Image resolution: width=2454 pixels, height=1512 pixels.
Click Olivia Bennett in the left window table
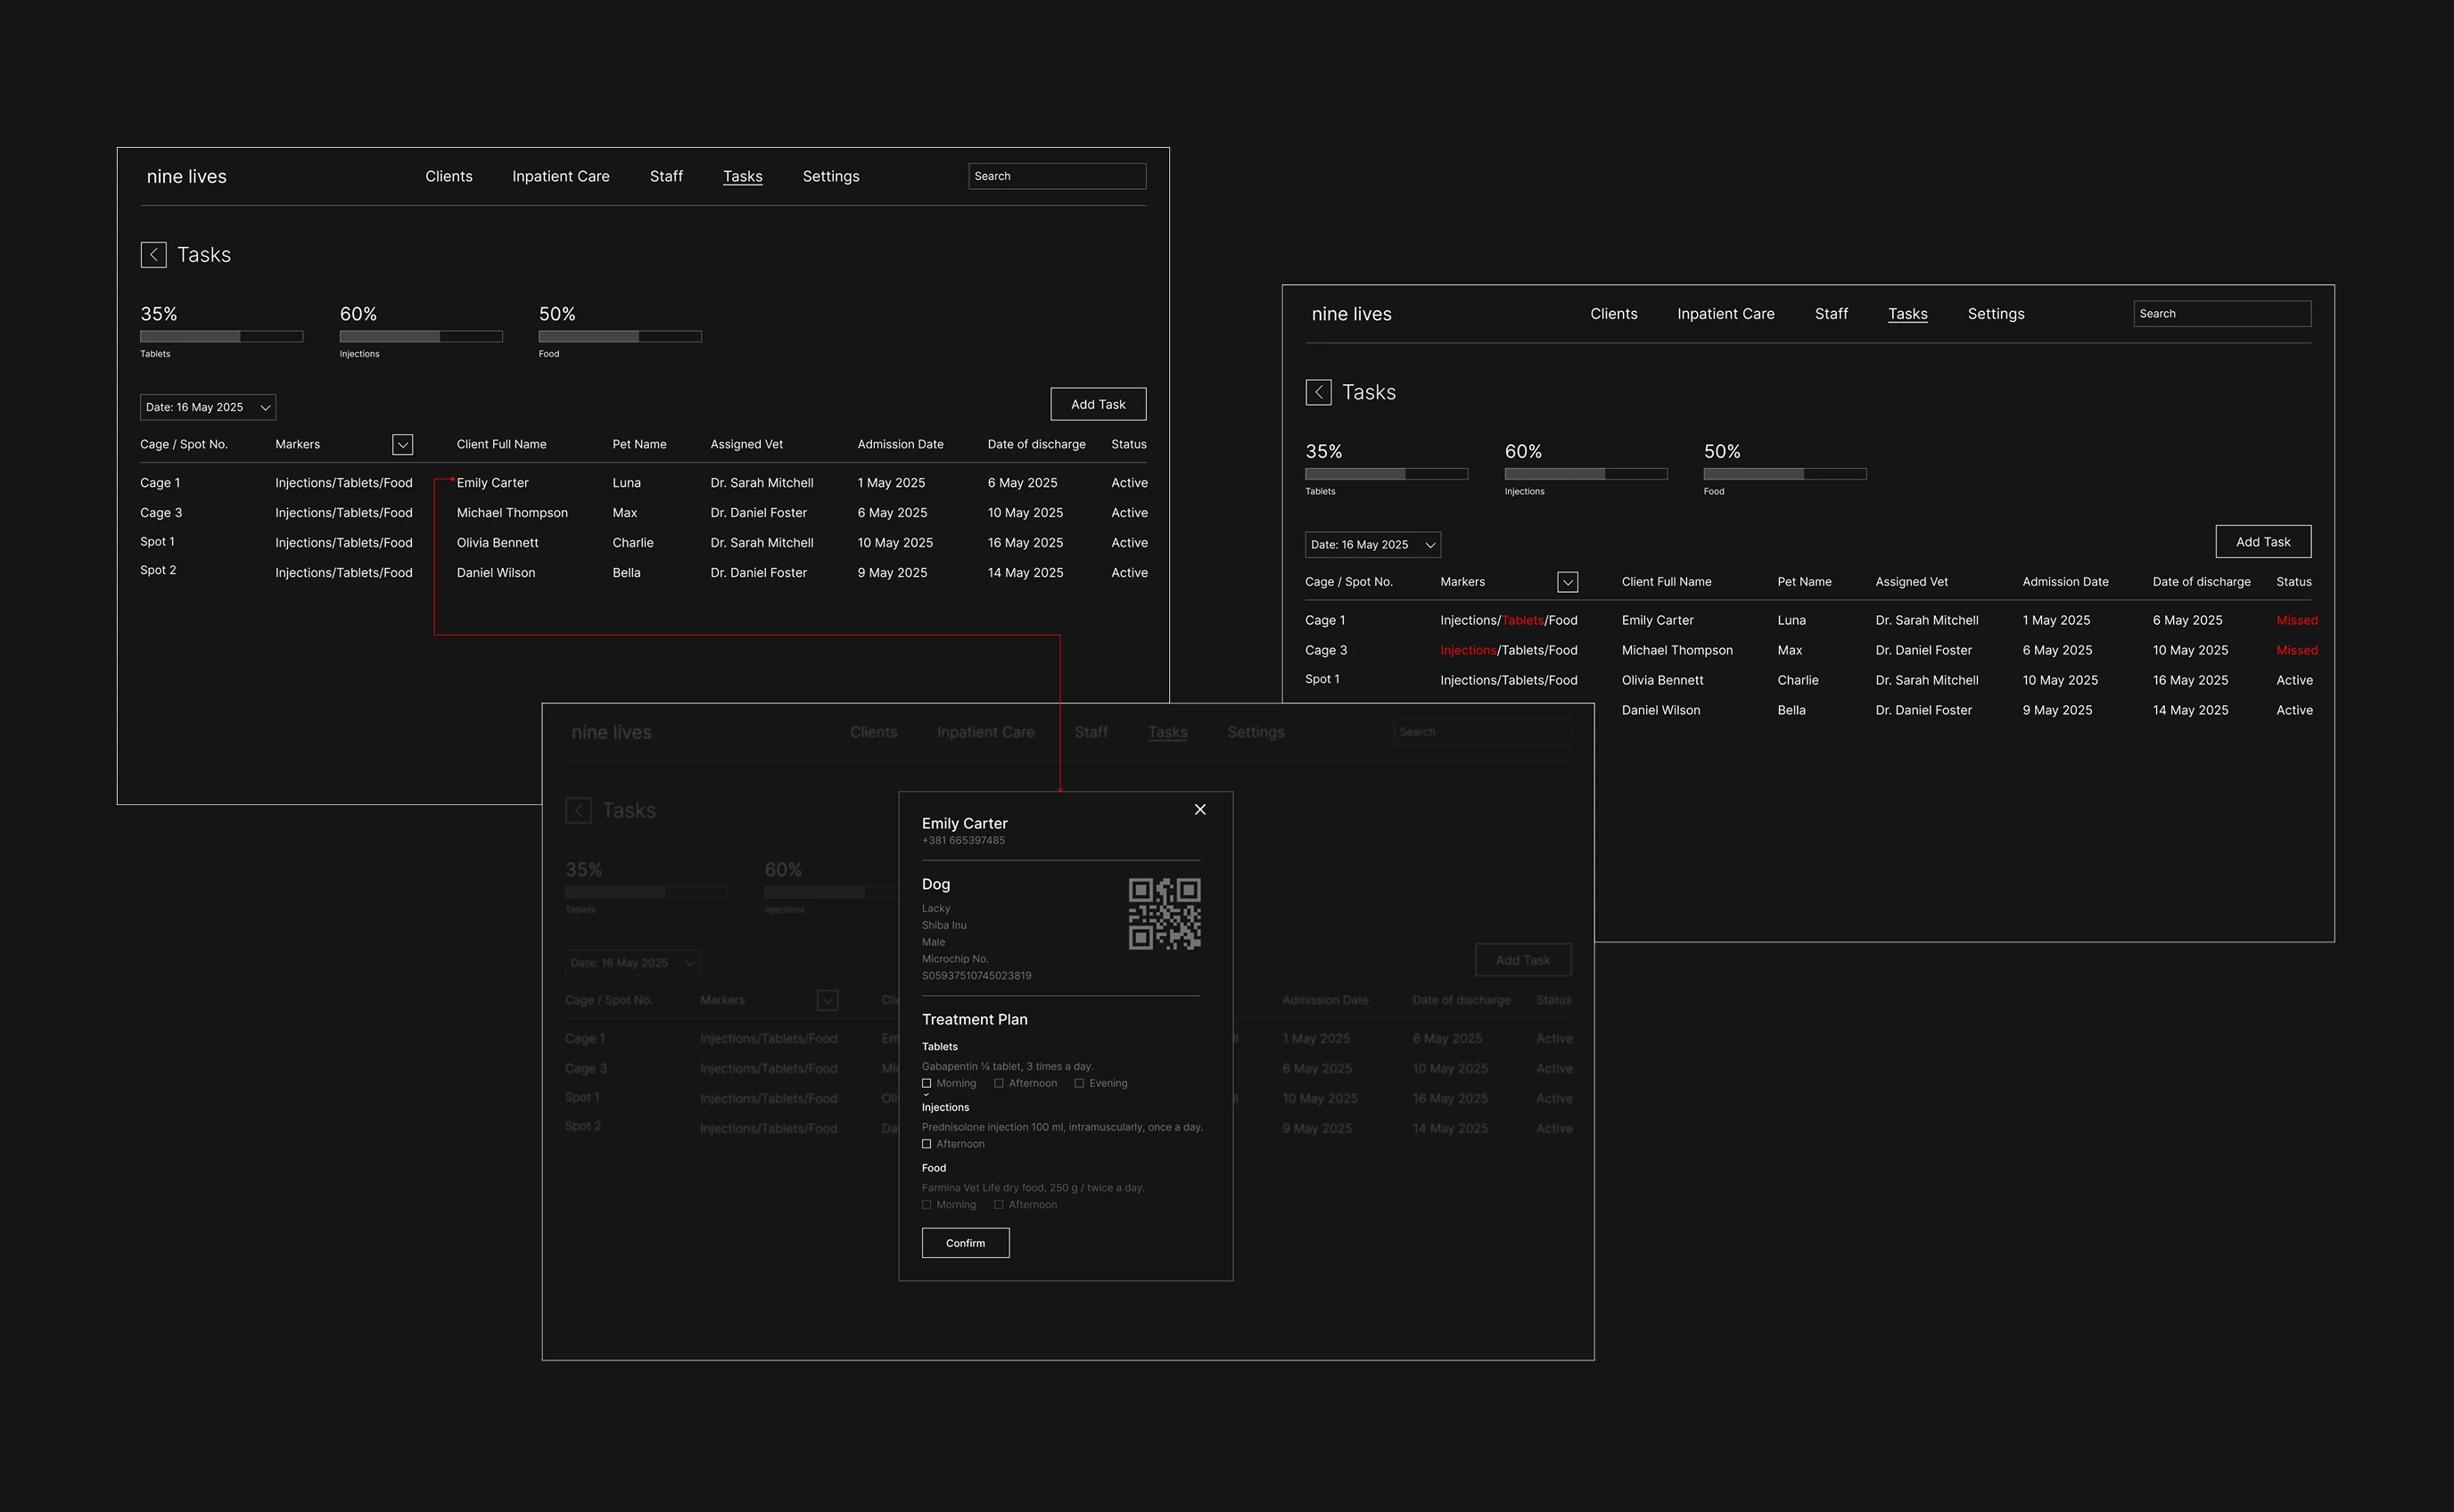(x=498, y=543)
